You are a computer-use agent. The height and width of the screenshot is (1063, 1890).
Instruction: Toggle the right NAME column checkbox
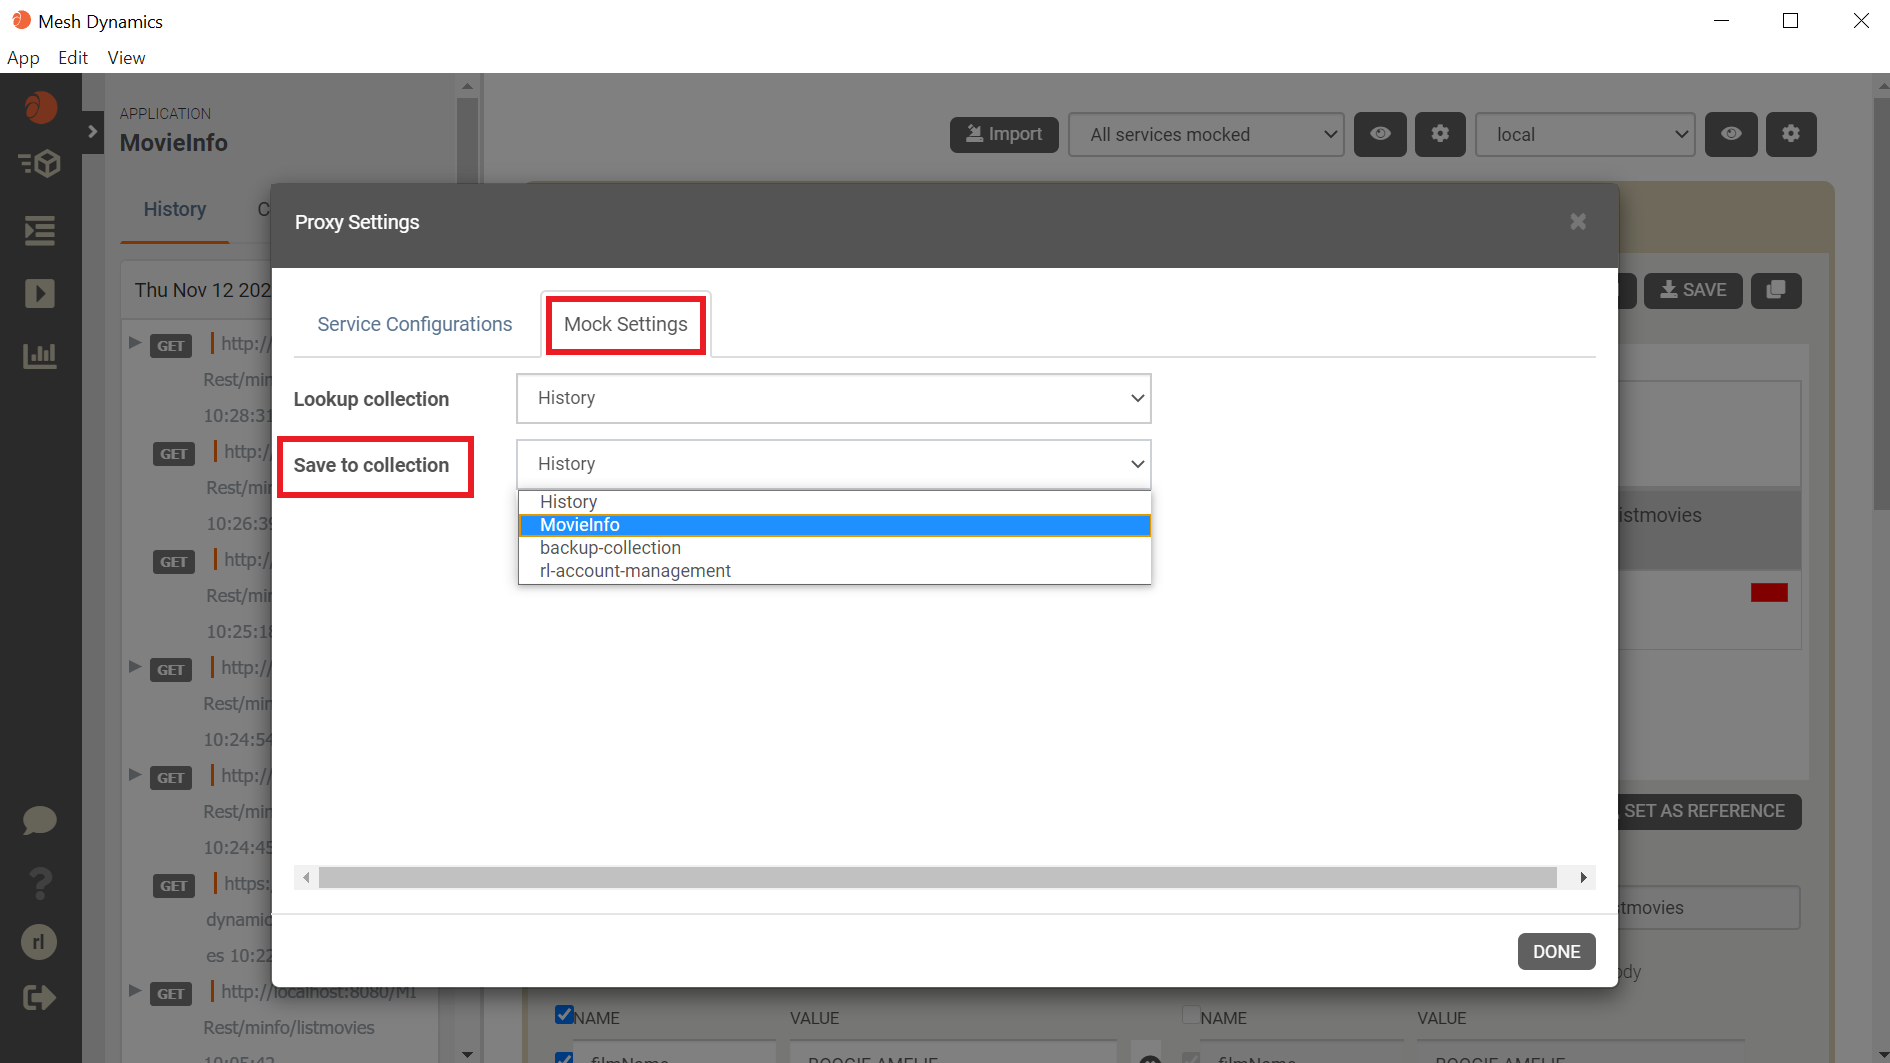coord(1191,1015)
